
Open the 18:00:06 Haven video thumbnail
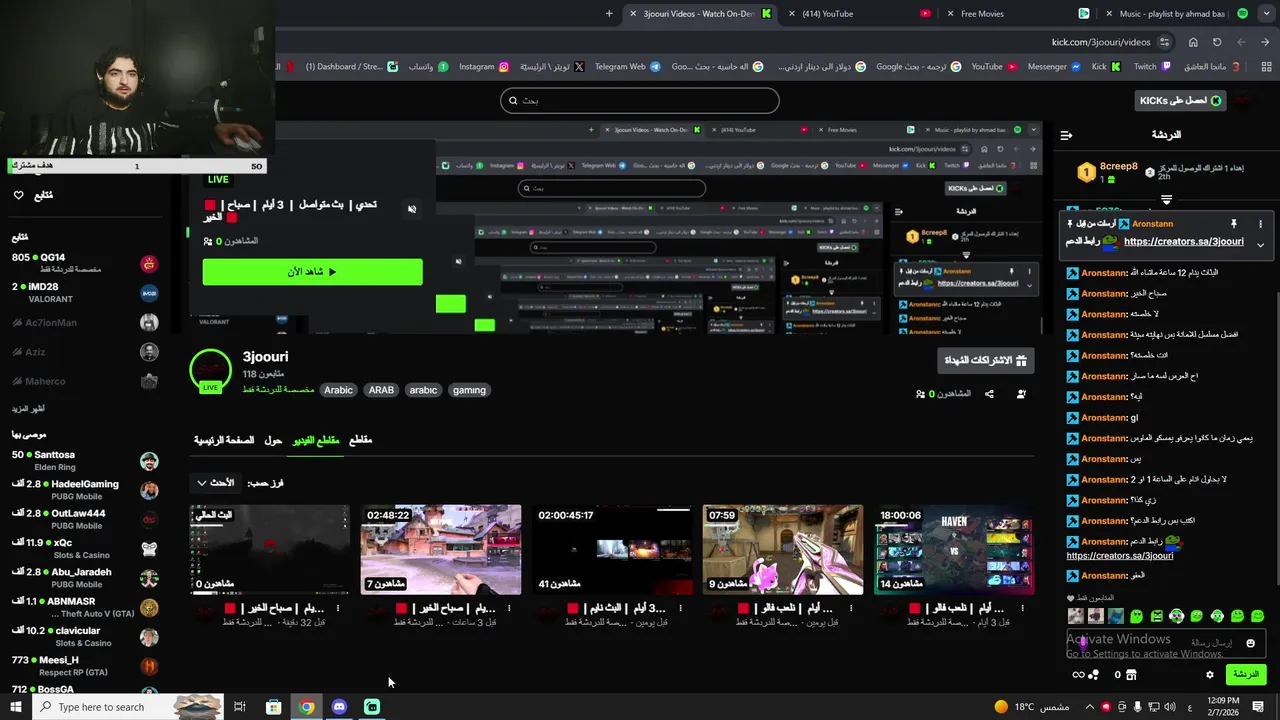point(954,549)
